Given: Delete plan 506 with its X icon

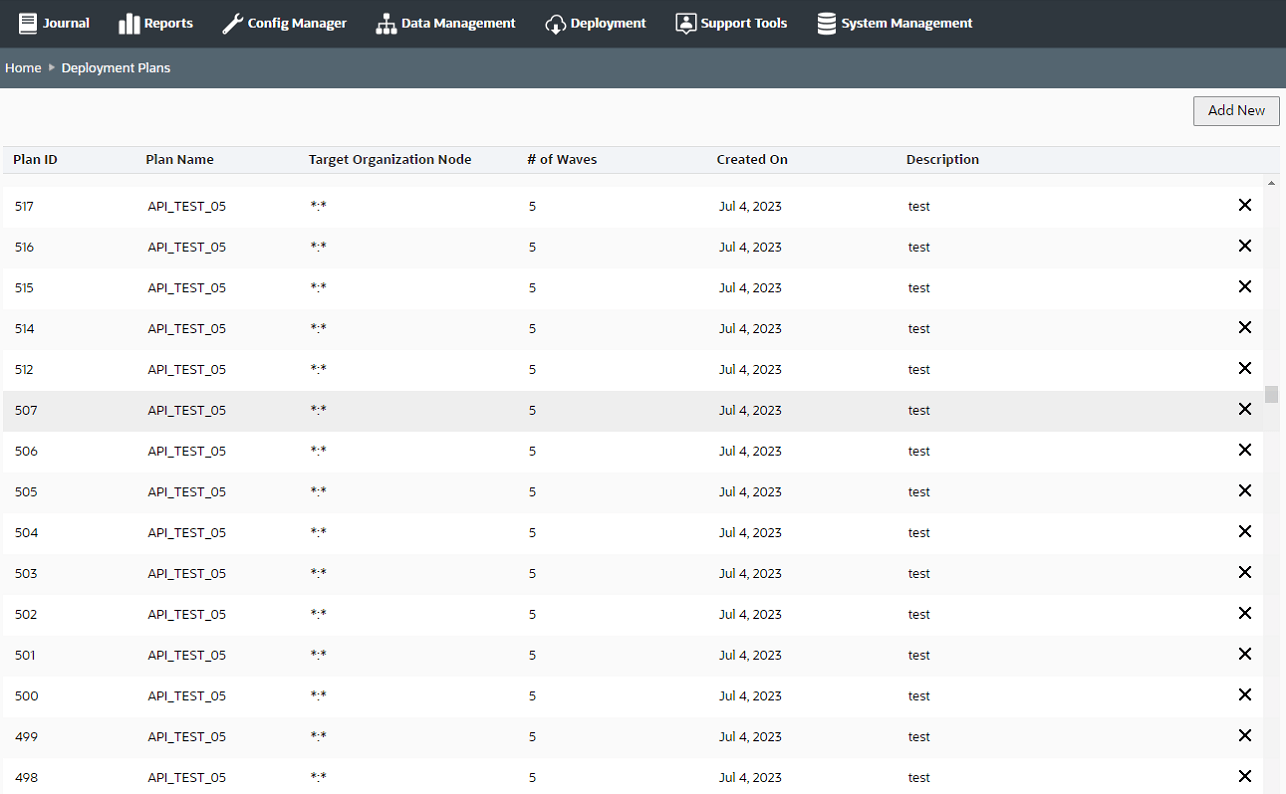Looking at the screenshot, I should coord(1245,450).
